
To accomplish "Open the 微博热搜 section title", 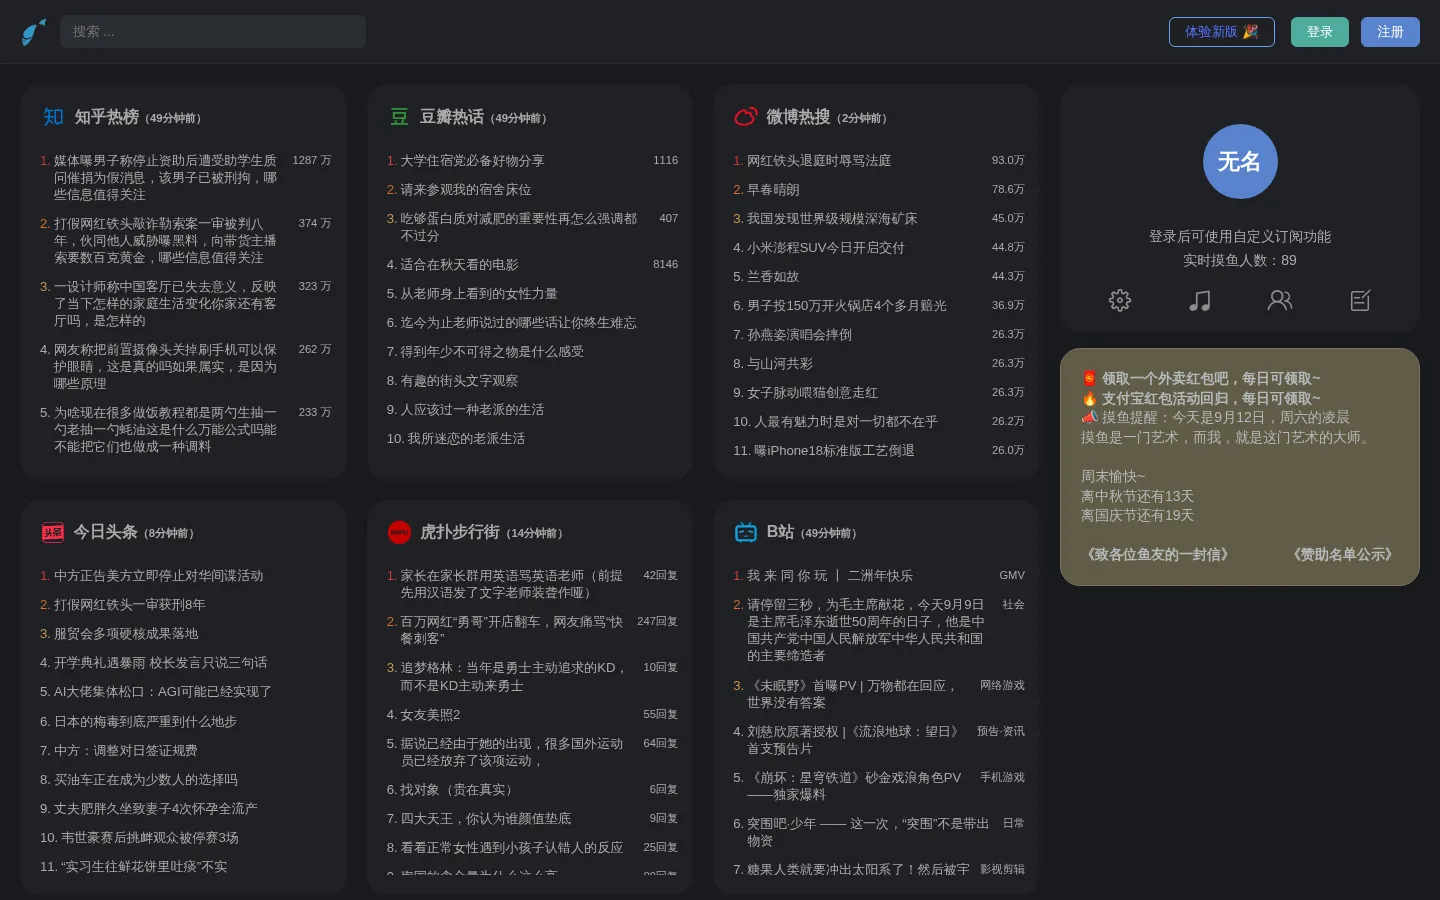I will point(798,117).
